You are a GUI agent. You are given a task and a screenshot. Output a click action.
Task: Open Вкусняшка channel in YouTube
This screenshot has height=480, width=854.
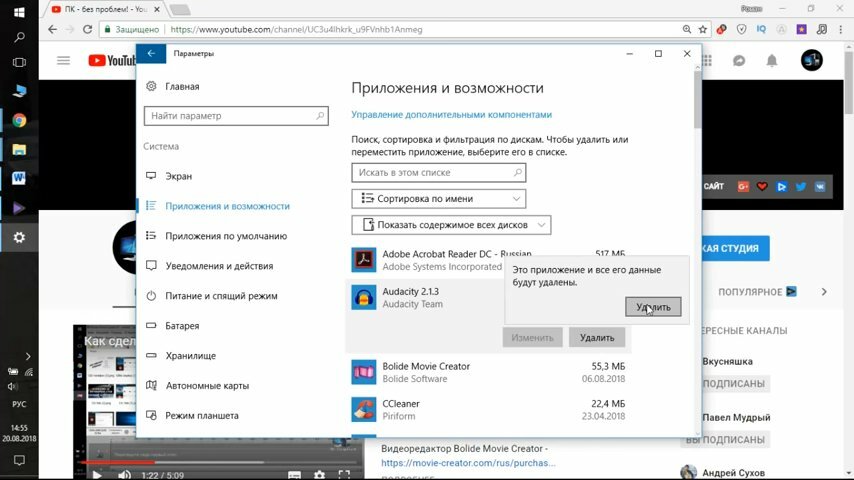coord(727,361)
